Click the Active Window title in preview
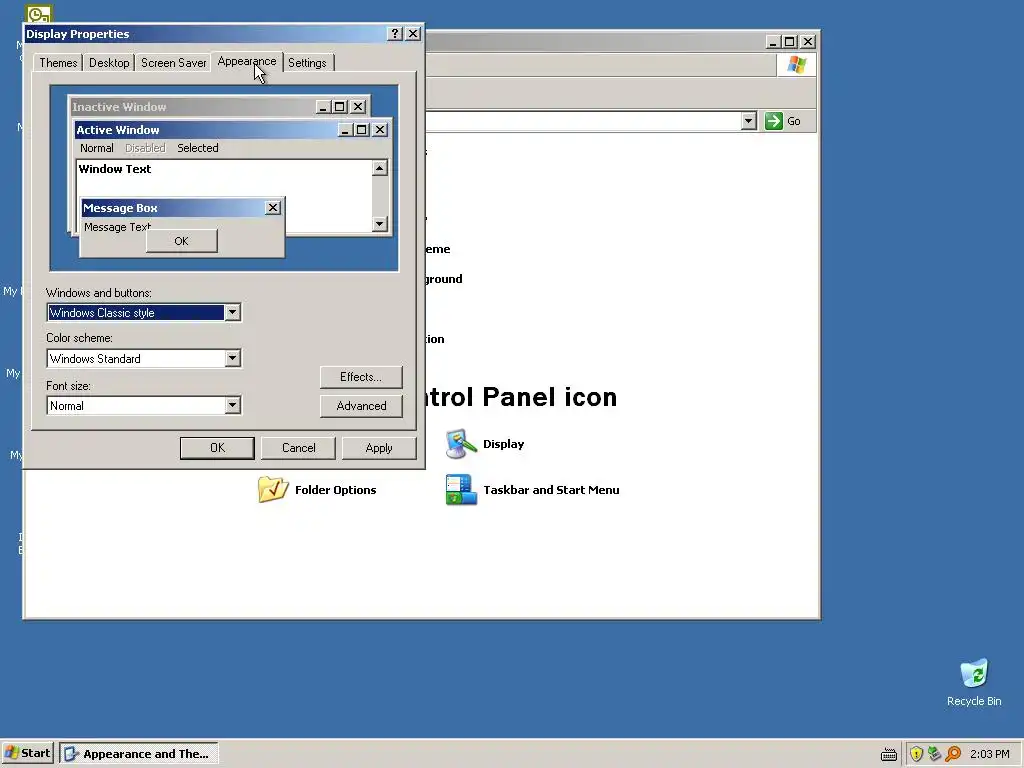Viewport: 1024px width, 768px height. [x=118, y=130]
